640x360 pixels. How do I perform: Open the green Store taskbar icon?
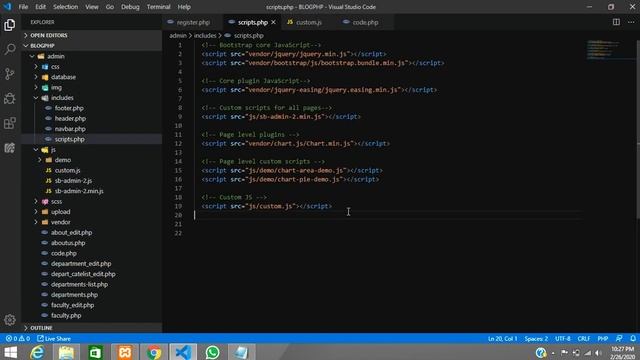click(x=96, y=352)
